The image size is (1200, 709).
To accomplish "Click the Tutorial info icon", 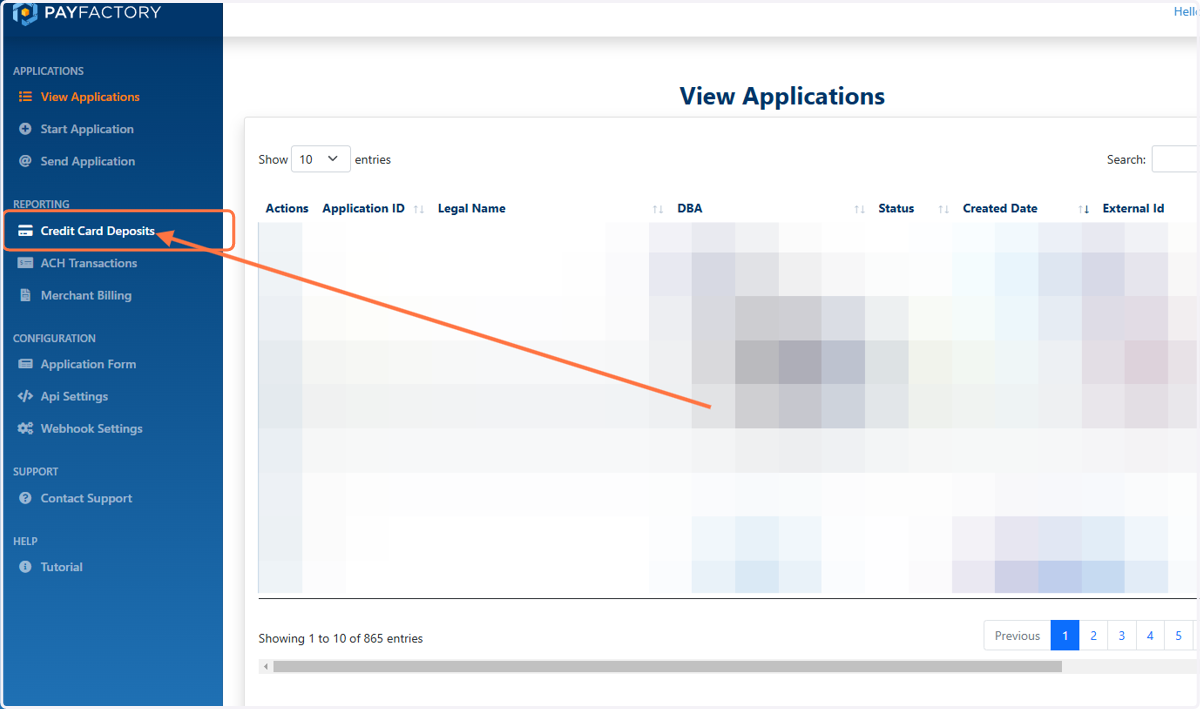I will 25,567.
